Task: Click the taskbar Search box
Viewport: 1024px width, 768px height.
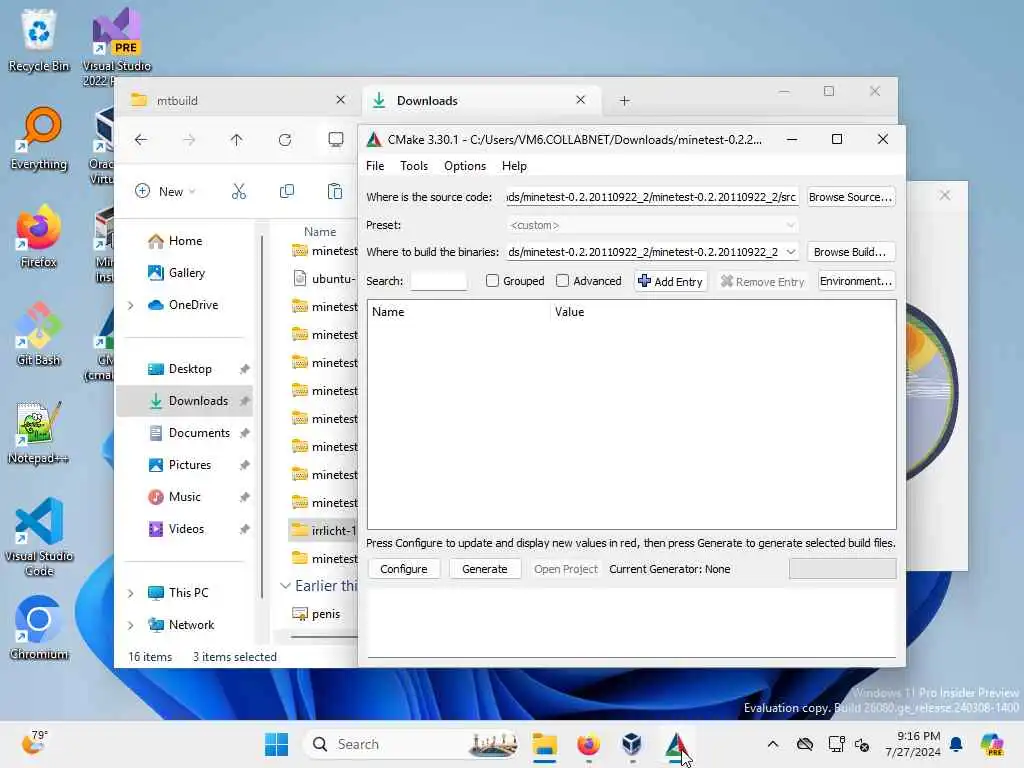Action: (411, 744)
